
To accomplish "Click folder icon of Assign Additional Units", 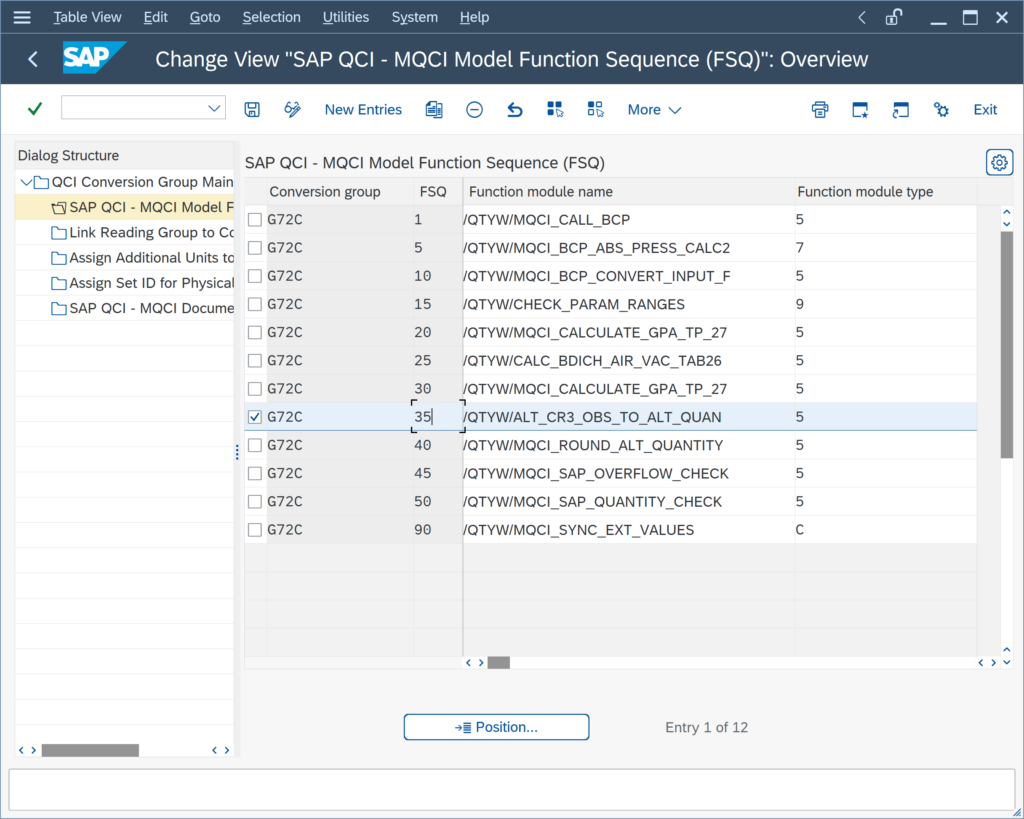I will coord(59,259).
